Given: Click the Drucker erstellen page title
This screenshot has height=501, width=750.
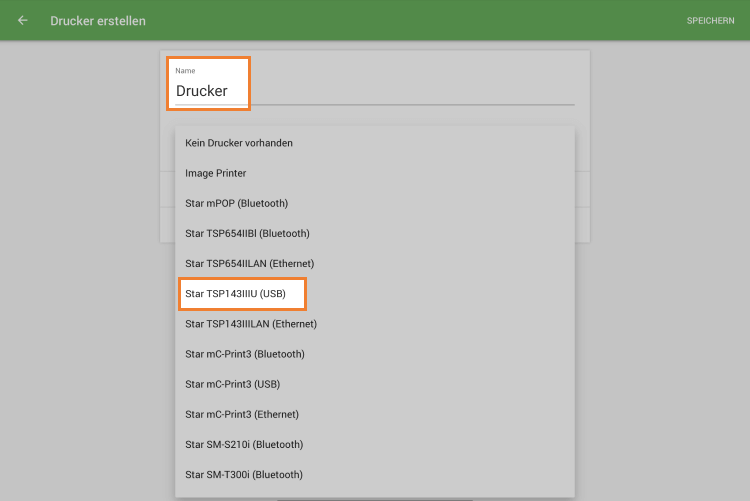Looking at the screenshot, I should pos(98,20).
